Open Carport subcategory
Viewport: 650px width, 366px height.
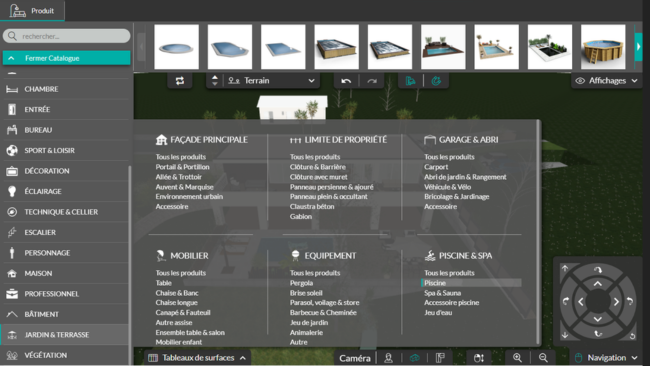point(436,167)
